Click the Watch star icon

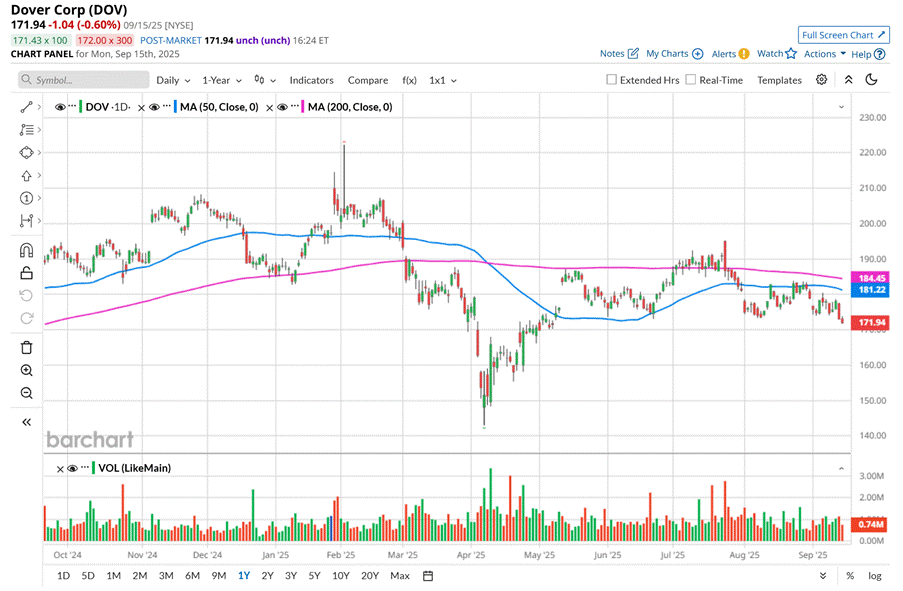click(x=791, y=54)
